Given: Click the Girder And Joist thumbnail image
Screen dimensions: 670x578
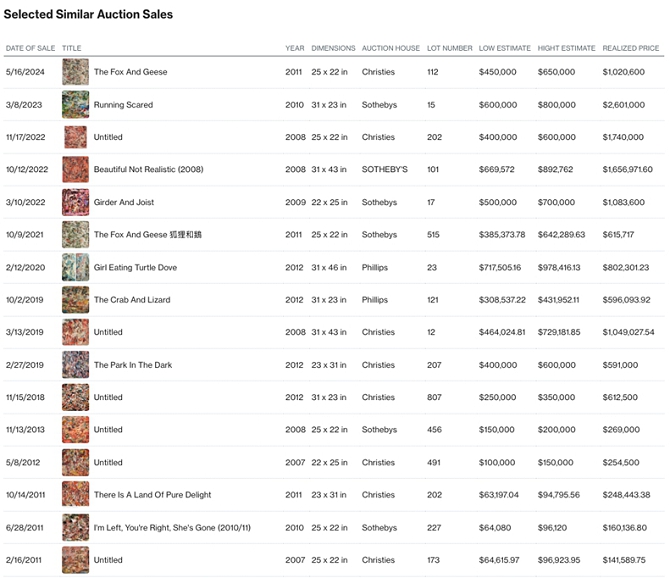Looking at the screenshot, I should click(x=75, y=202).
